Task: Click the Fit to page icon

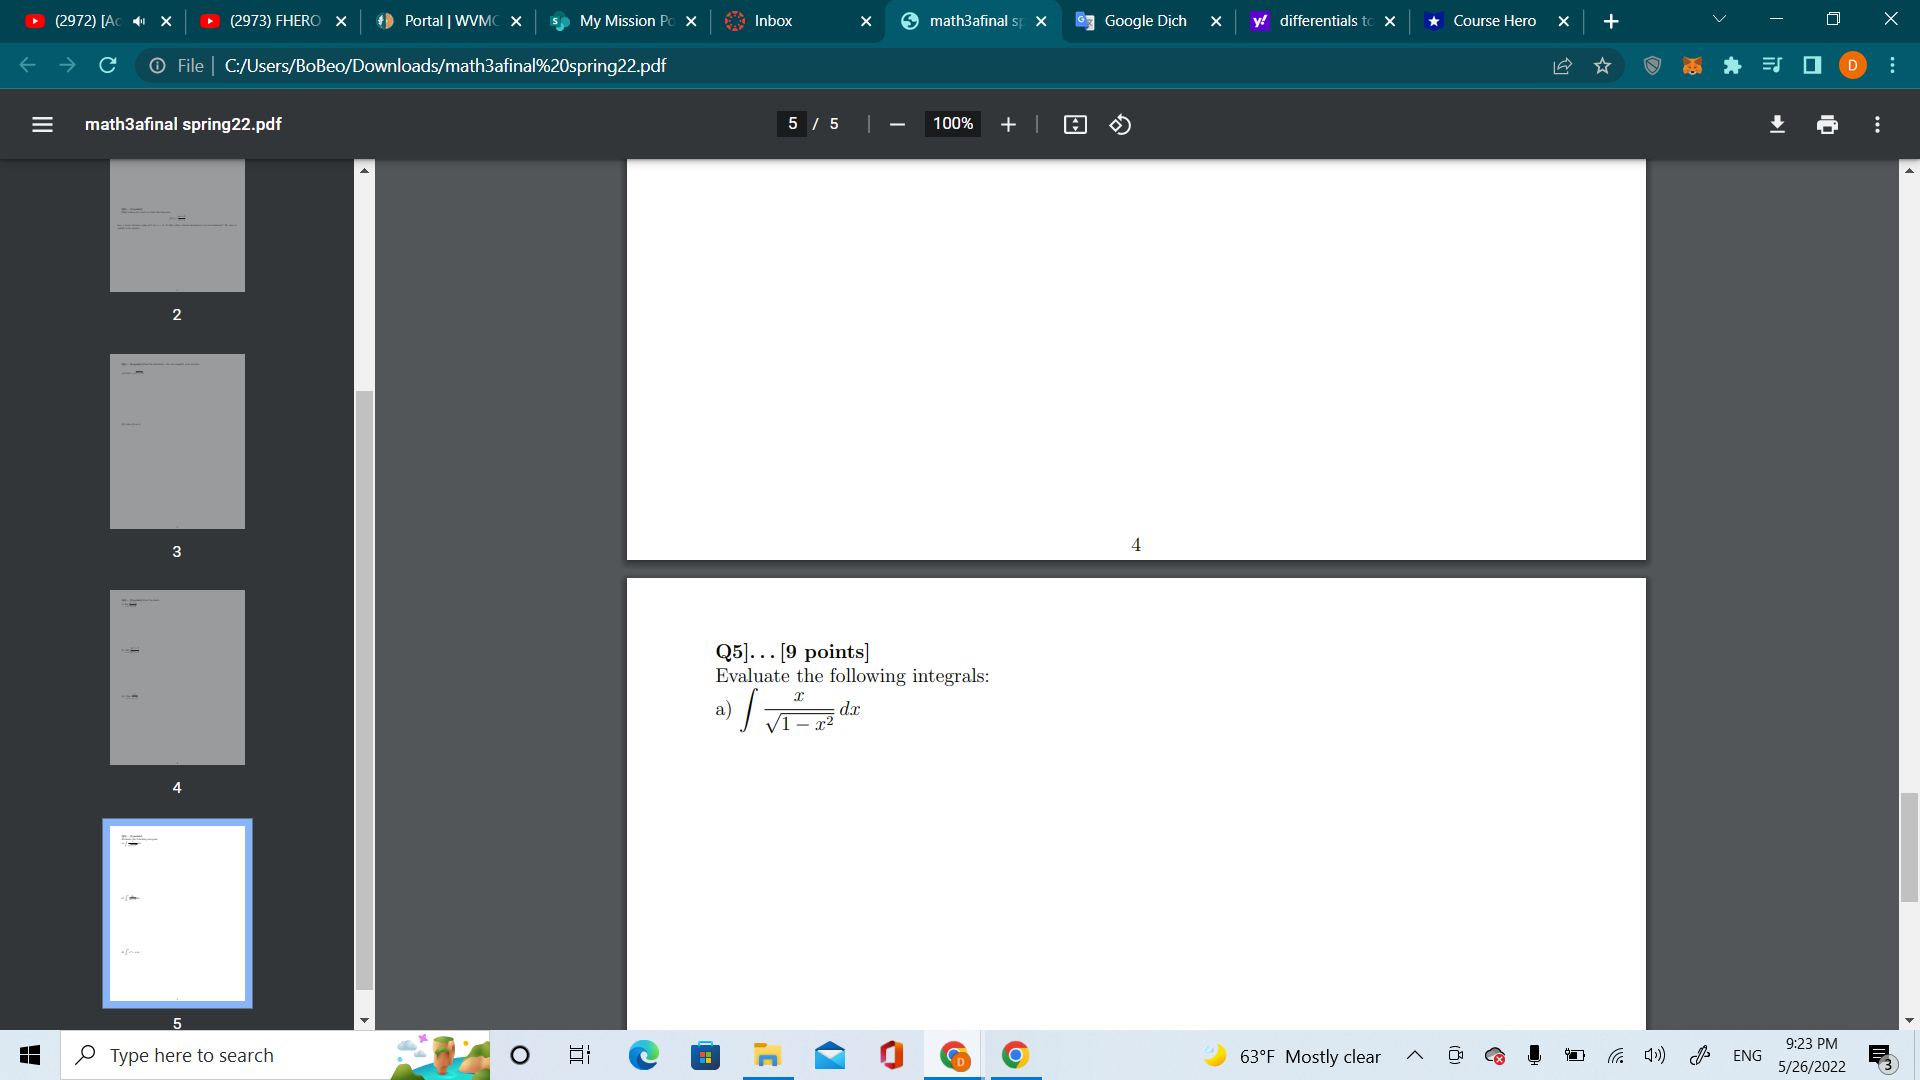Action: tap(1074, 124)
